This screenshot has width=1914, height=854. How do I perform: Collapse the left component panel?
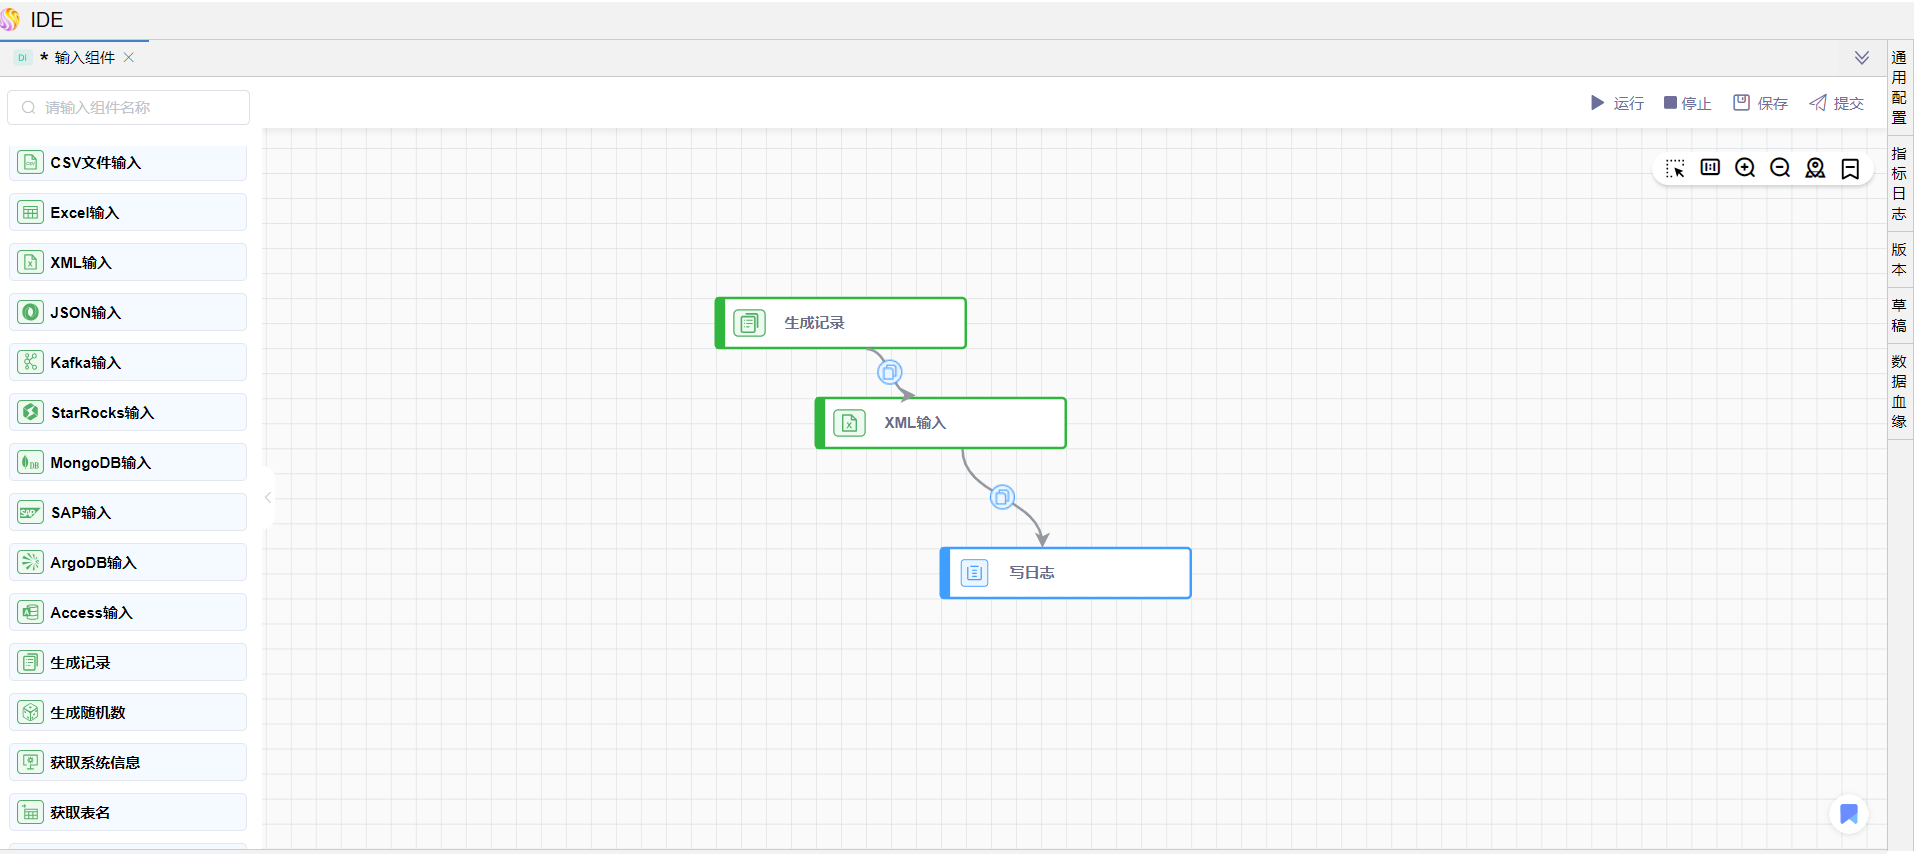[x=268, y=497]
